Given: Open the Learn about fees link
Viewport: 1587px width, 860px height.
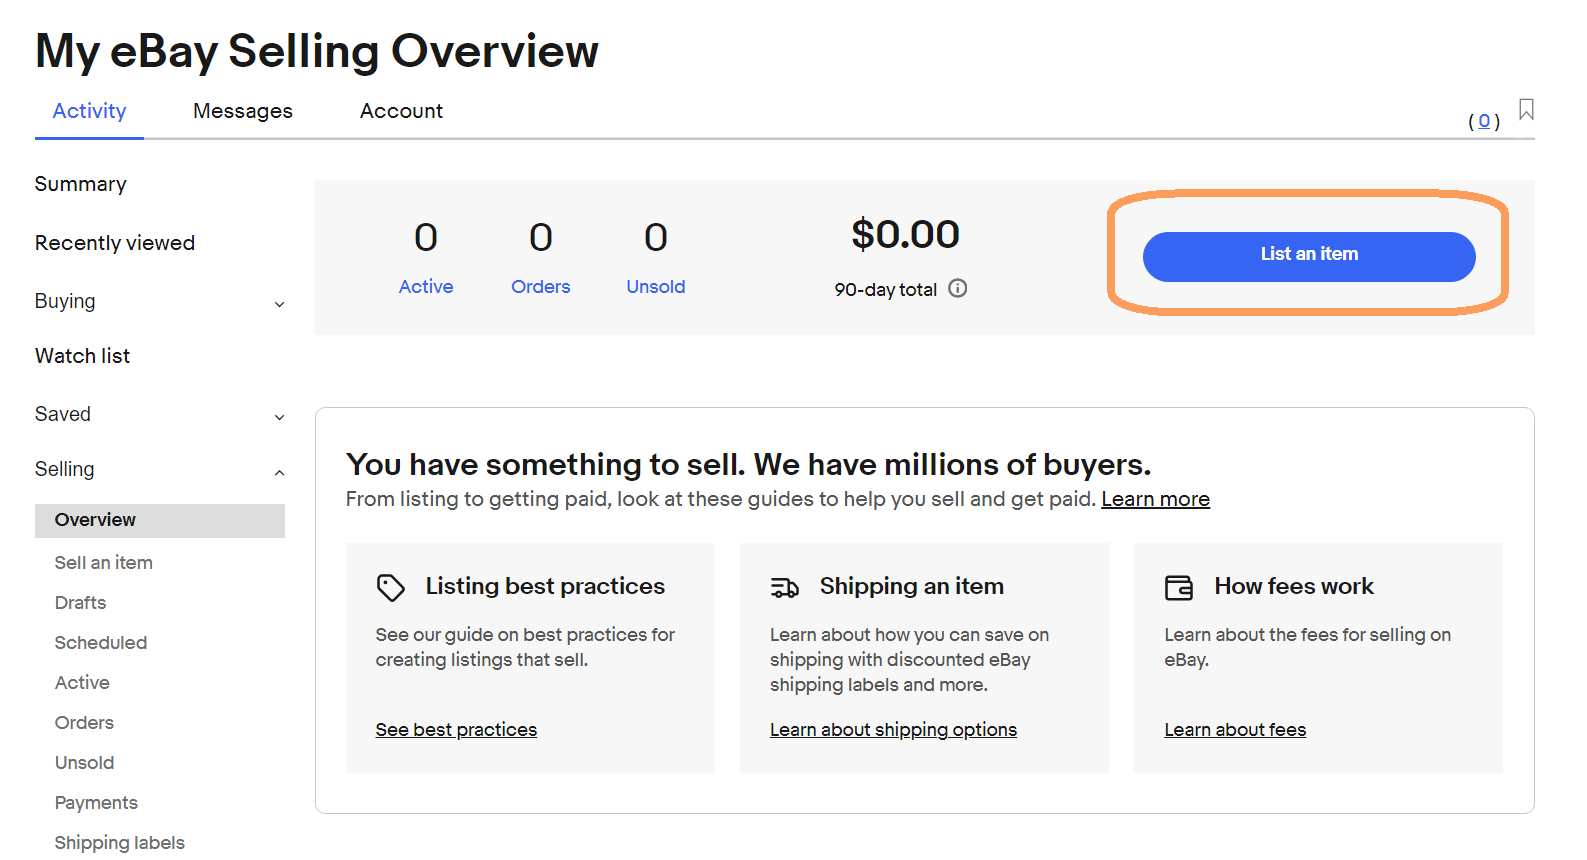Looking at the screenshot, I should tap(1235, 730).
